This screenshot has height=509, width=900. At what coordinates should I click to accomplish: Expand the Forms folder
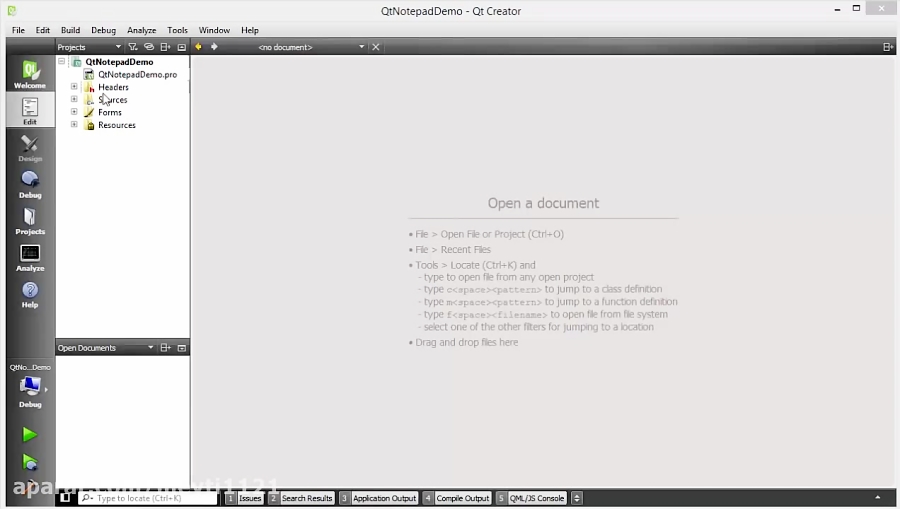point(74,112)
